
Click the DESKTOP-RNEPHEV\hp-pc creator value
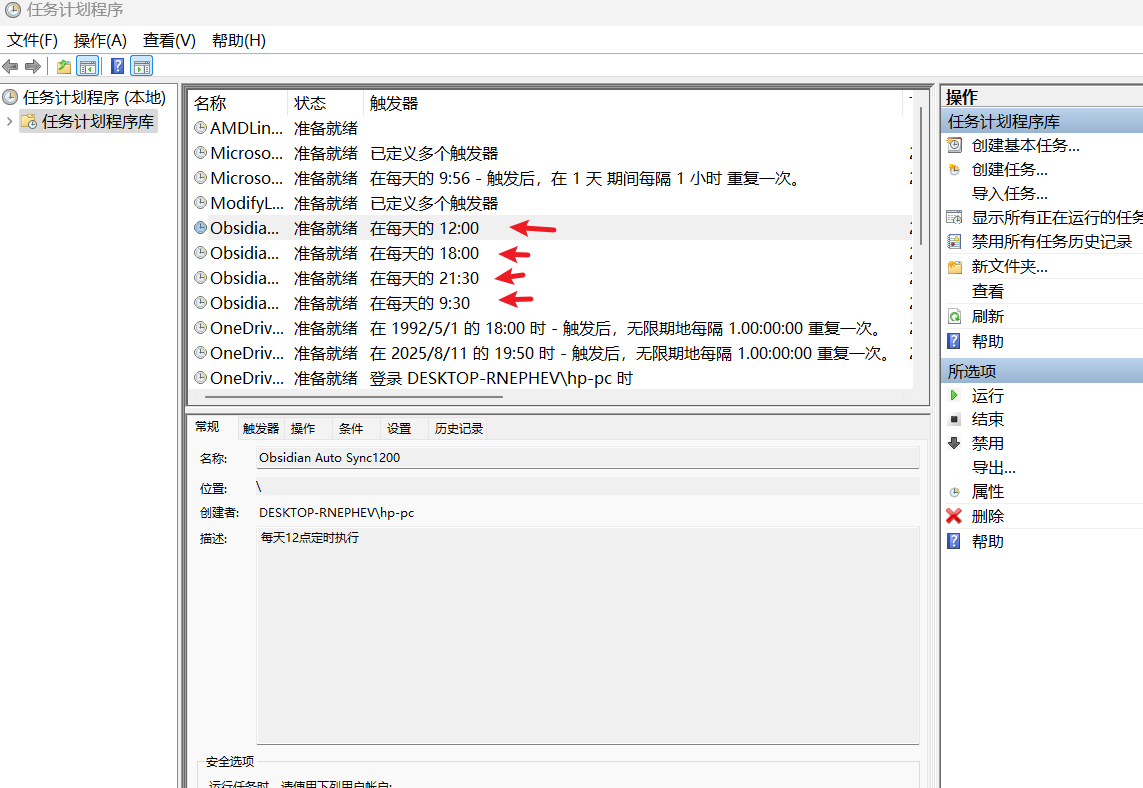coord(336,512)
